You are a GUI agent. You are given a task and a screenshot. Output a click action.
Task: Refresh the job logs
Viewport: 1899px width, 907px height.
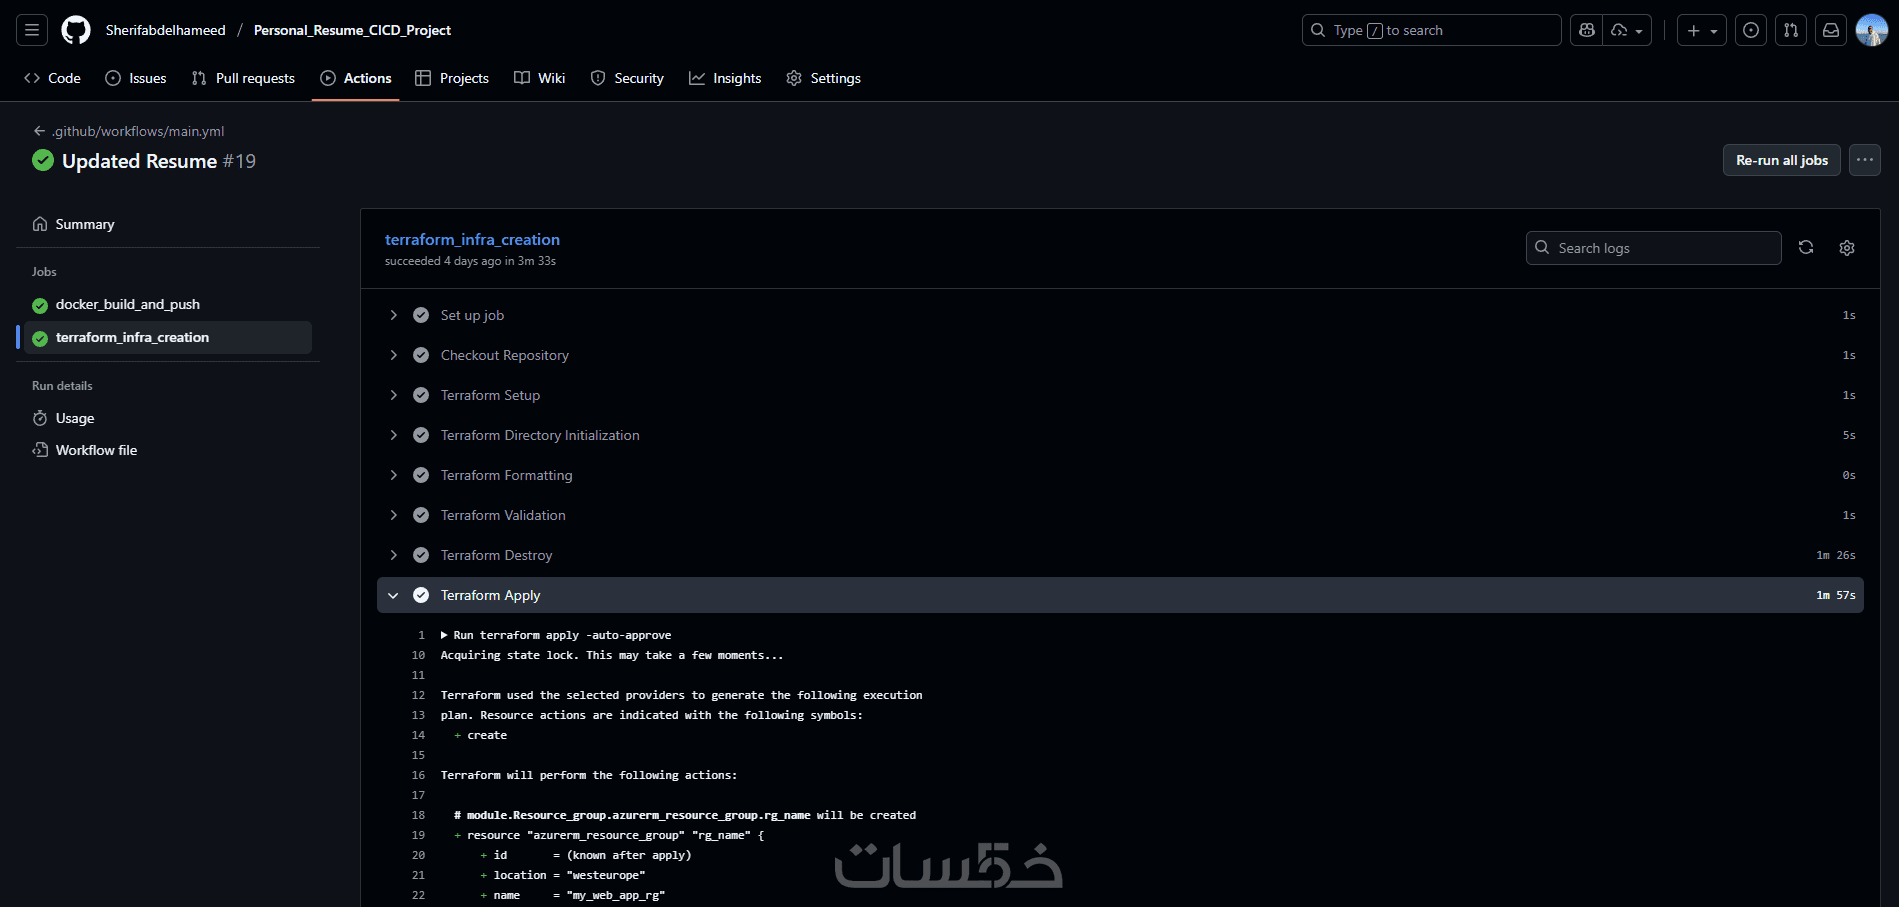pyautogui.click(x=1806, y=247)
